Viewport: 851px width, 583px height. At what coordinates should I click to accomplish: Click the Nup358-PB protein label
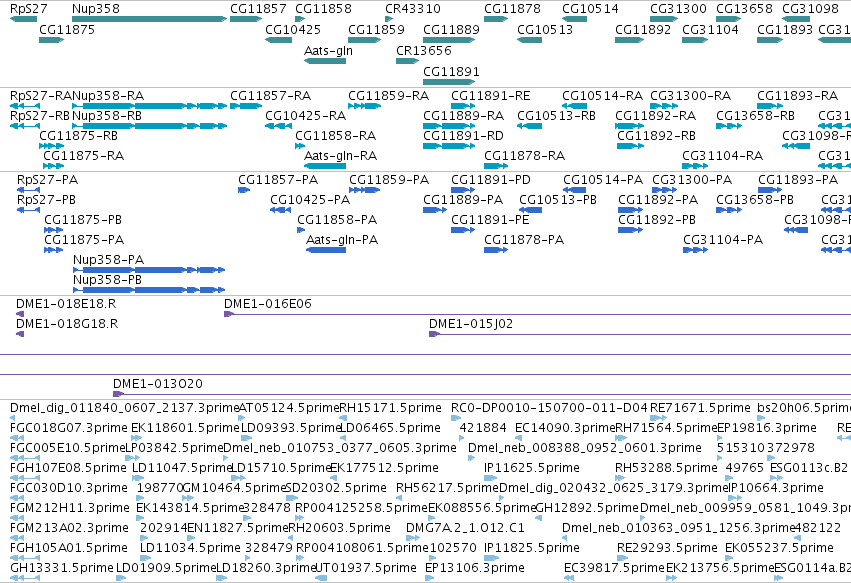coord(107,280)
